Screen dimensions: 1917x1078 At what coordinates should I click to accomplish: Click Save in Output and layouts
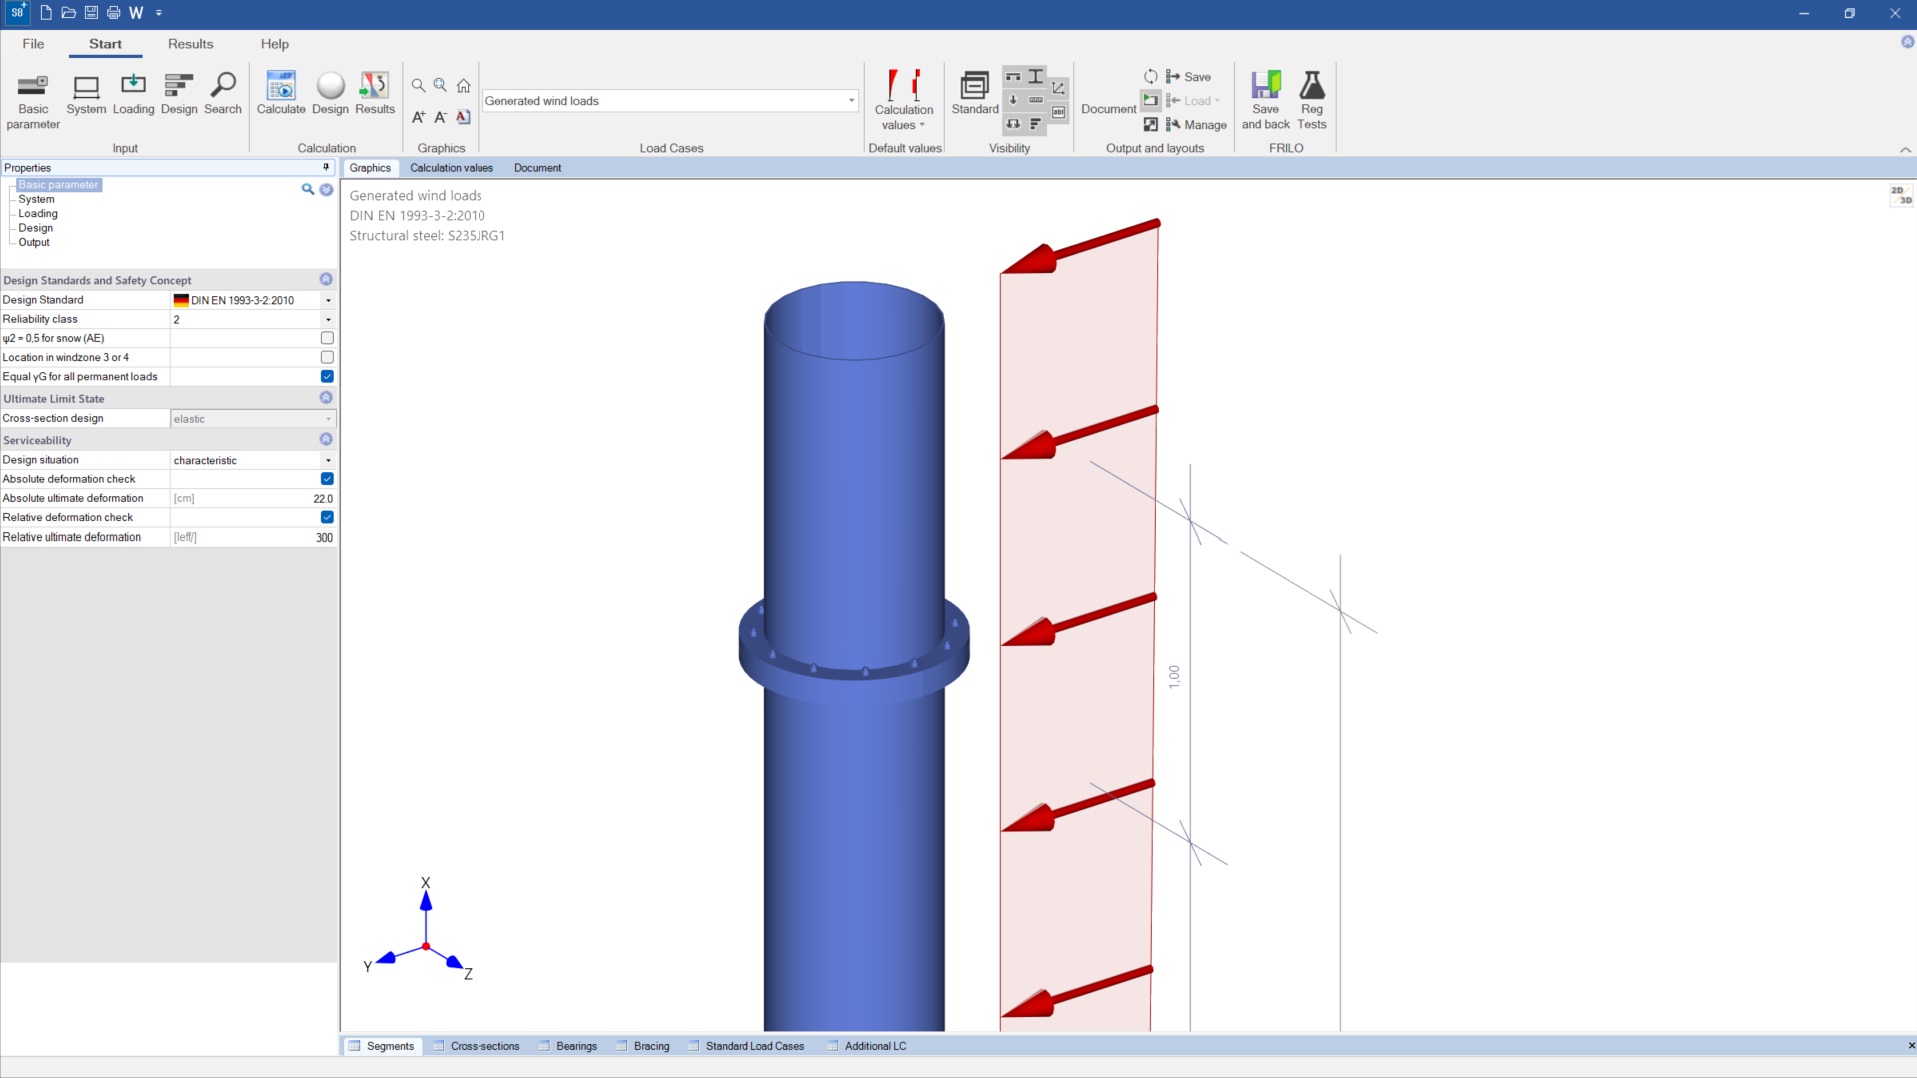tap(1189, 77)
